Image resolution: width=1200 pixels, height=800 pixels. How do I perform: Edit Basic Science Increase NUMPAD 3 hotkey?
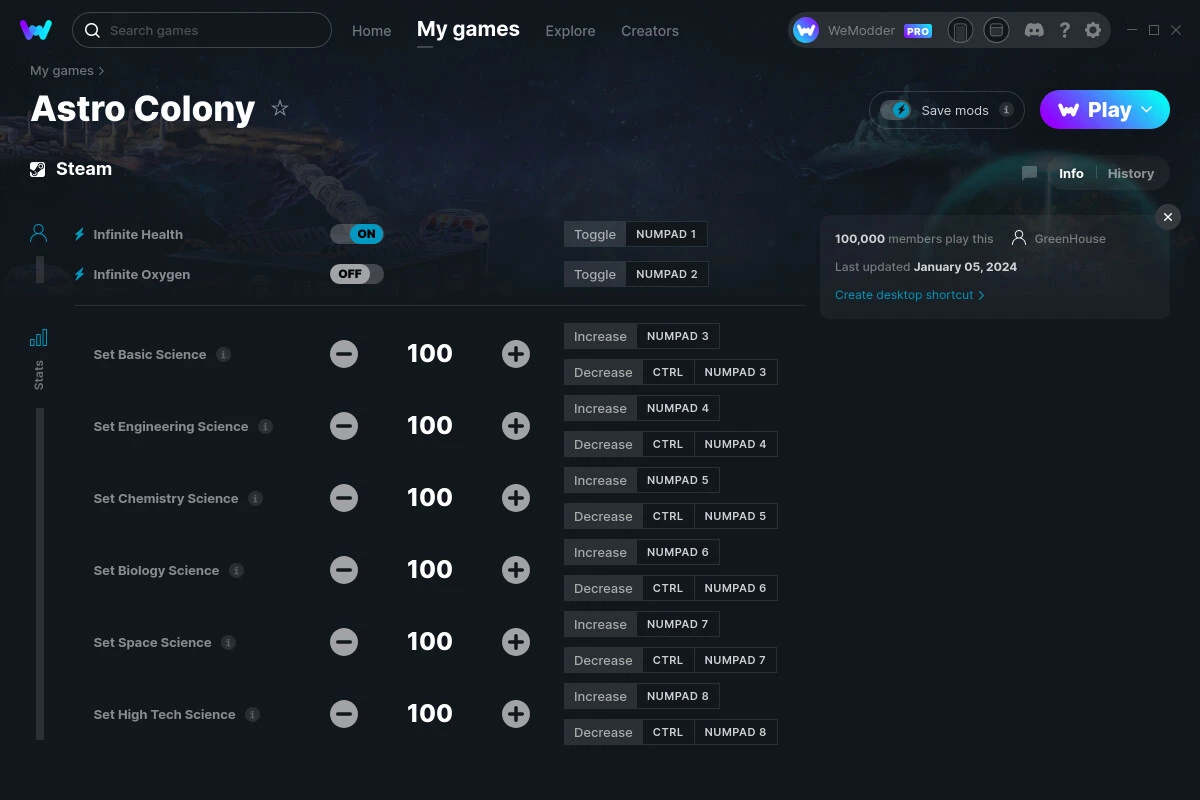[x=642, y=336]
